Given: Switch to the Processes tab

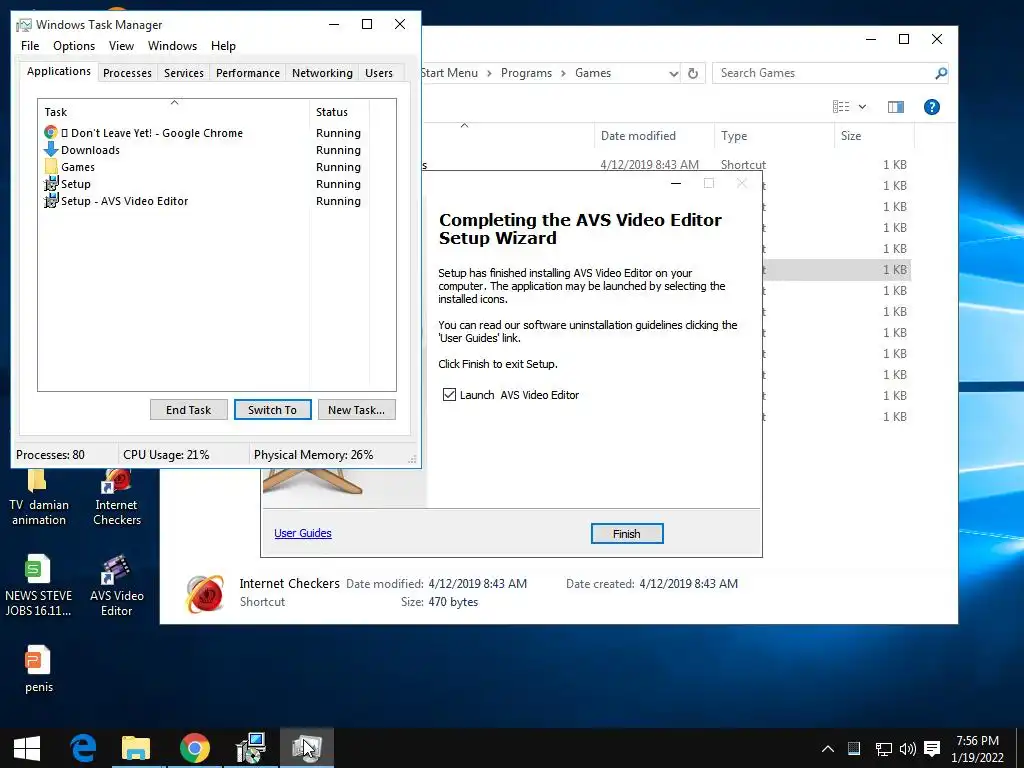Looking at the screenshot, I should click(x=127, y=72).
